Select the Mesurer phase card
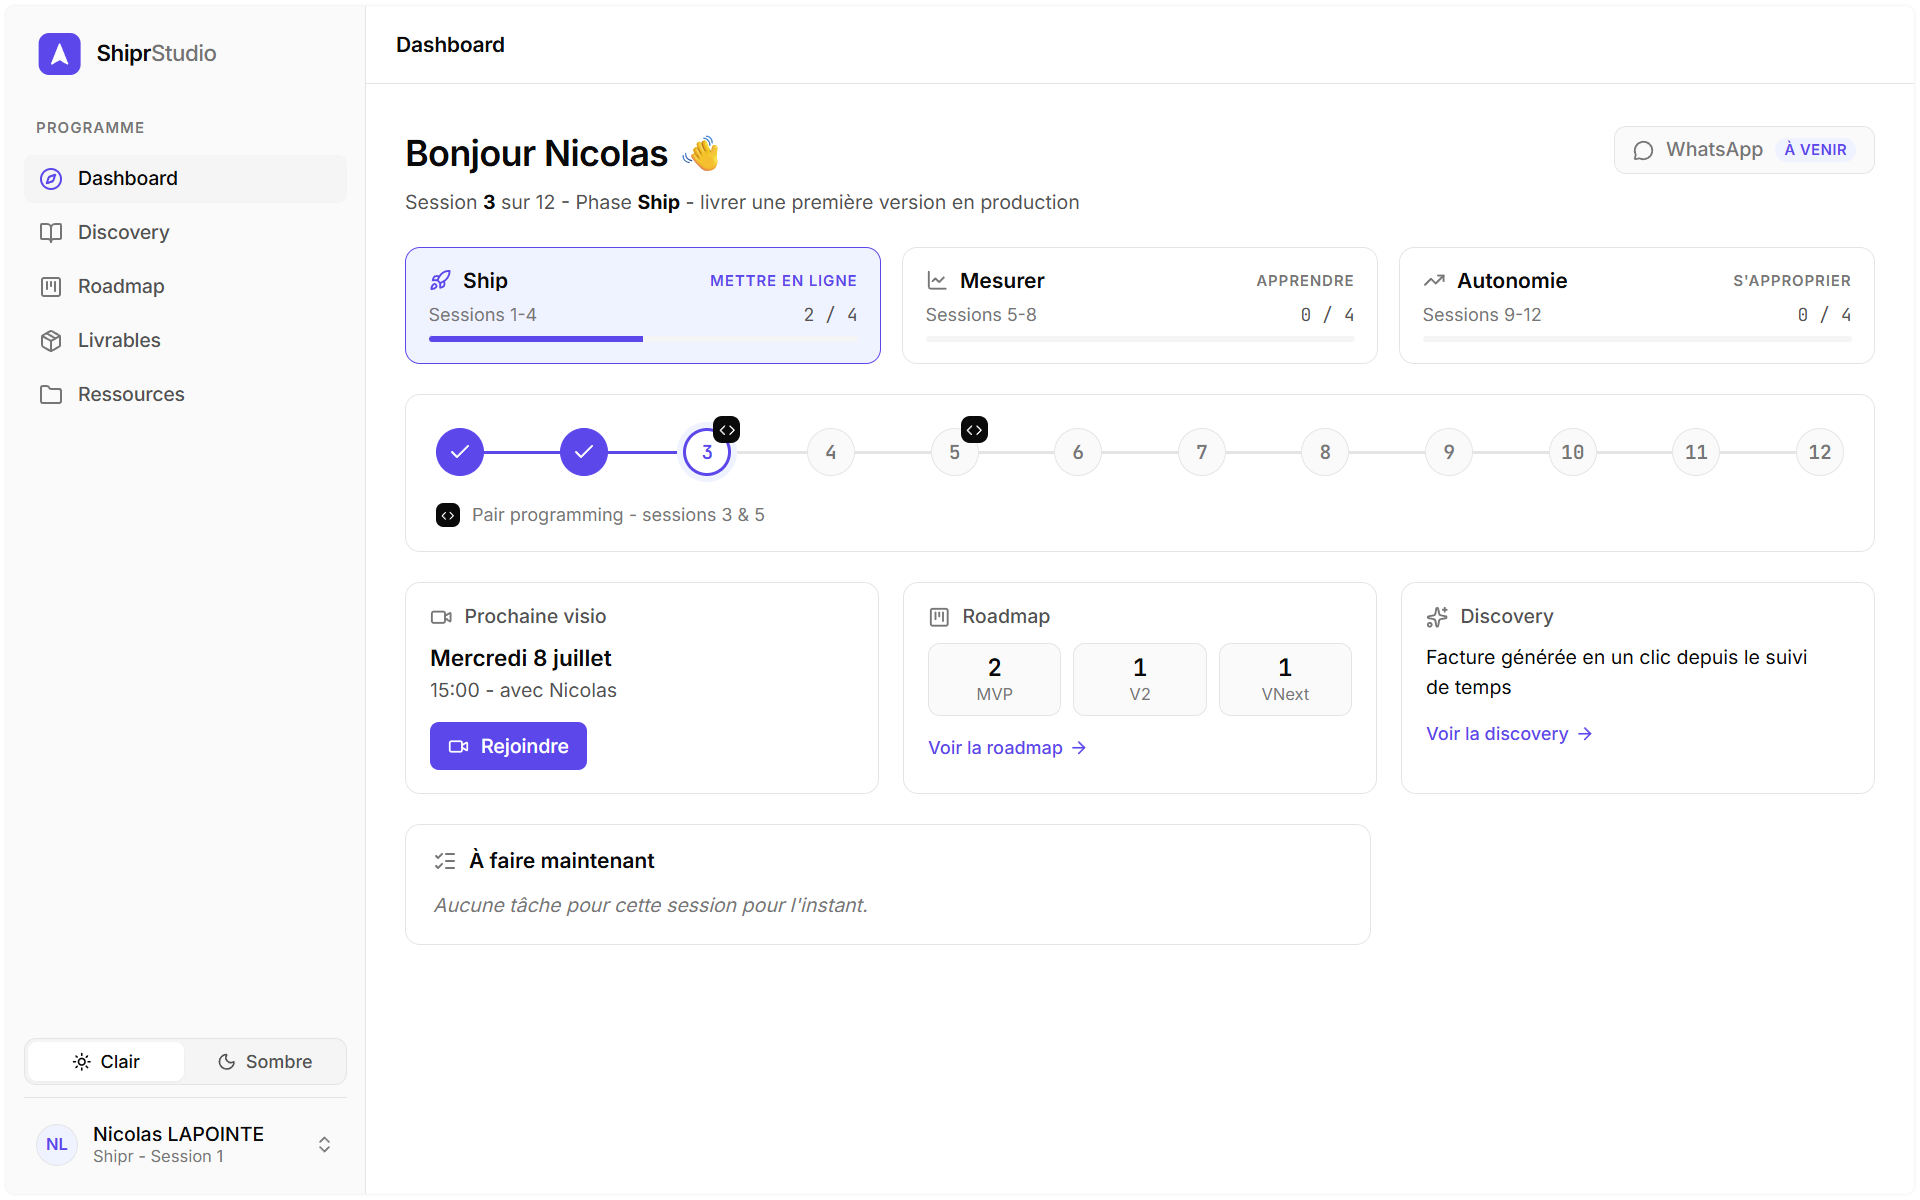 point(1140,305)
